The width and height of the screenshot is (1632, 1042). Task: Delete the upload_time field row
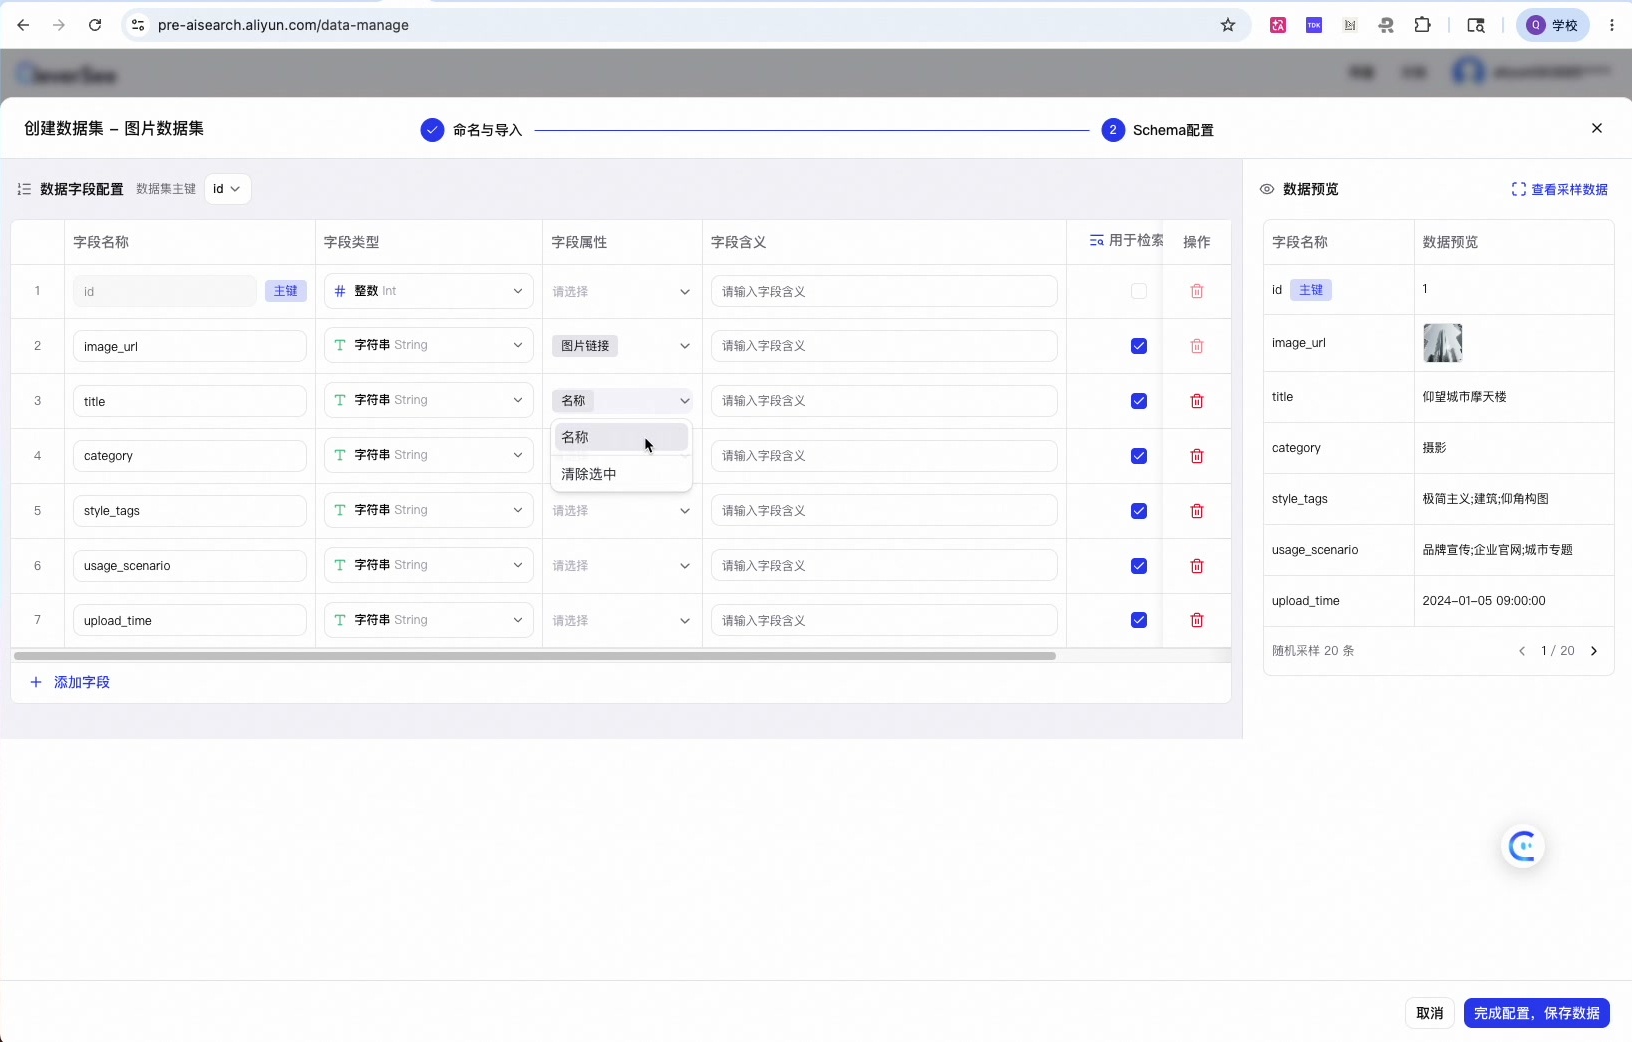pyautogui.click(x=1196, y=620)
